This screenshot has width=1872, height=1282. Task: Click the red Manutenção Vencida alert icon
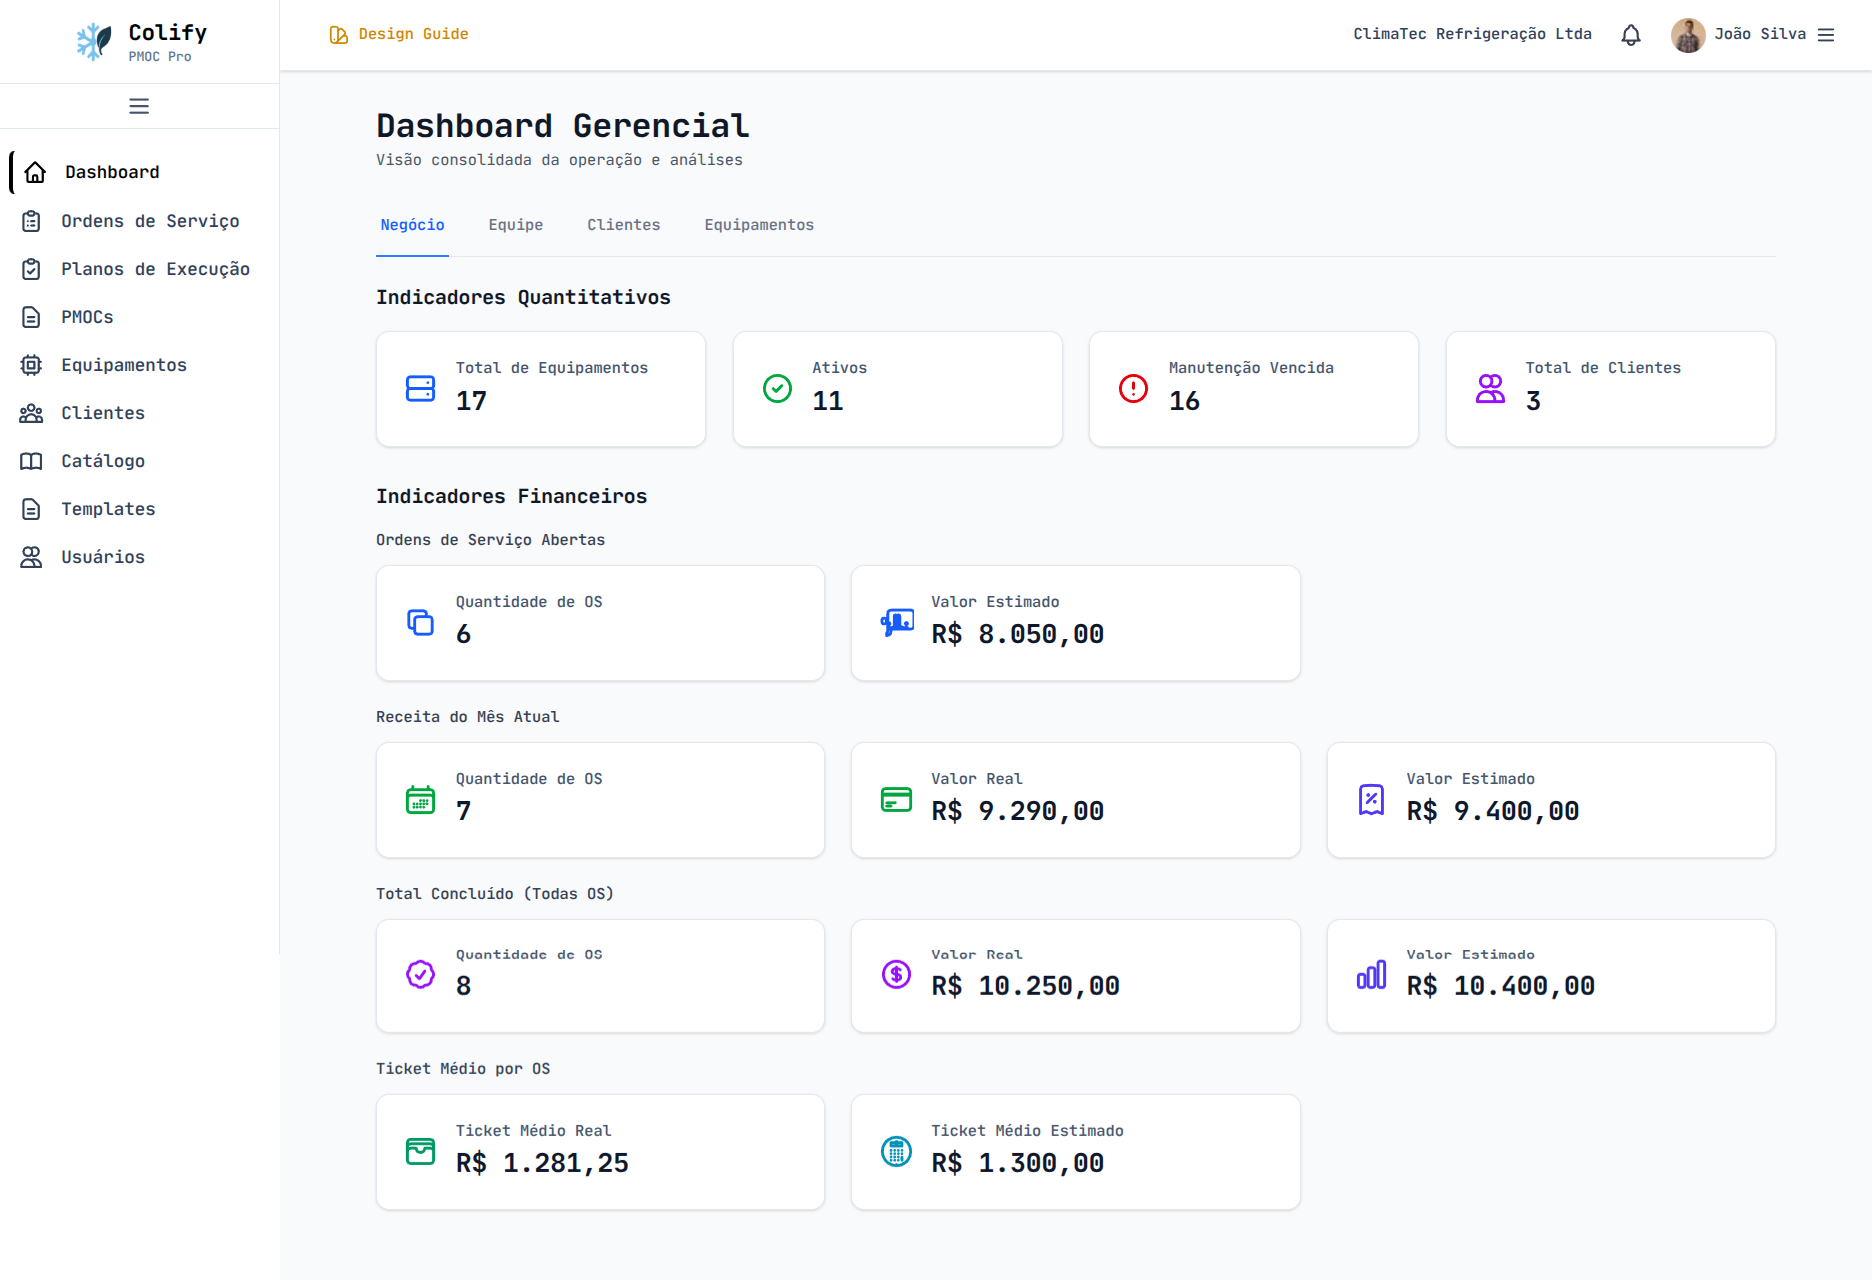pyautogui.click(x=1131, y=389)
